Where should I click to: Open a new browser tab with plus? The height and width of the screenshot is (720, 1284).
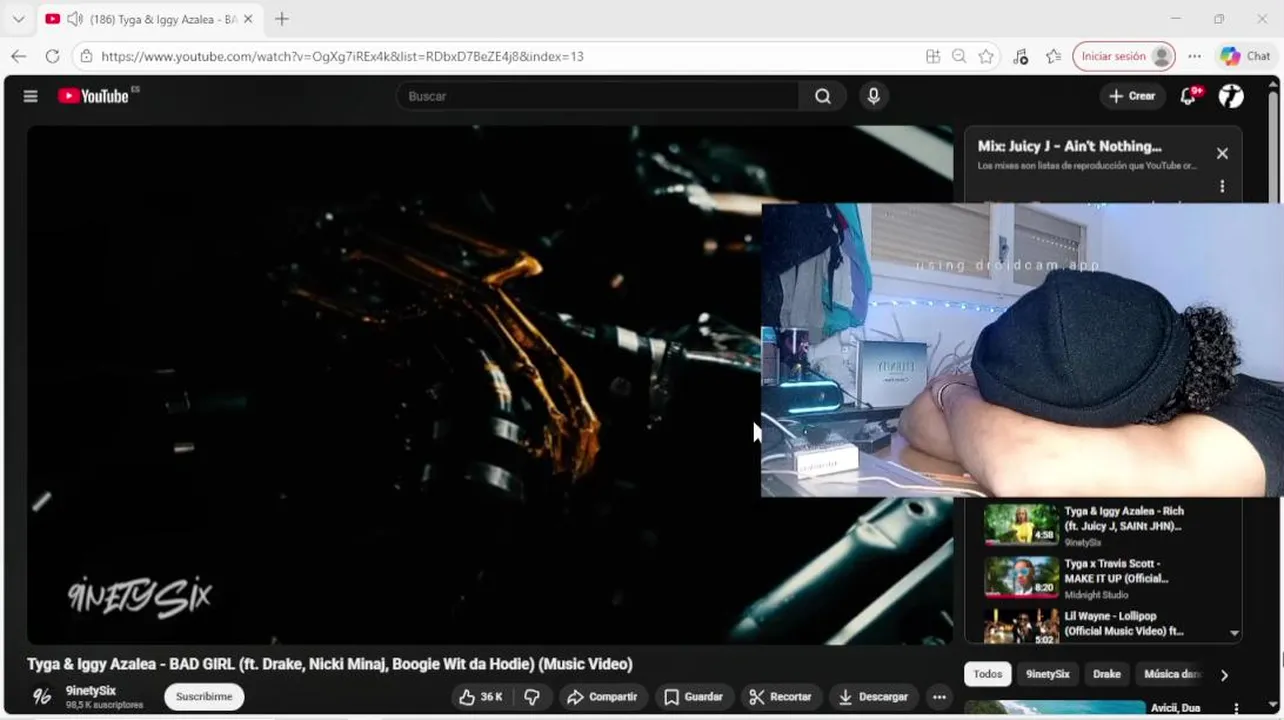282,19
